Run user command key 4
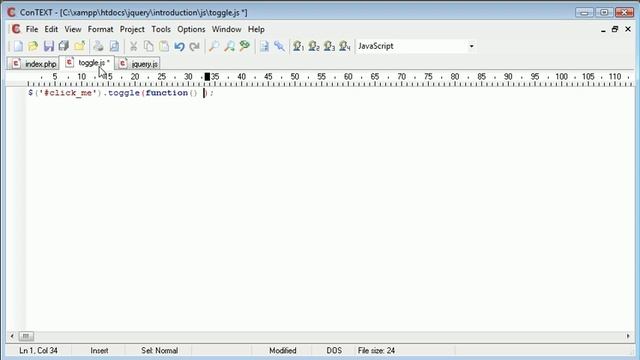Image resolution: width=640 pixels, height=360 pixels. (345, 46)
